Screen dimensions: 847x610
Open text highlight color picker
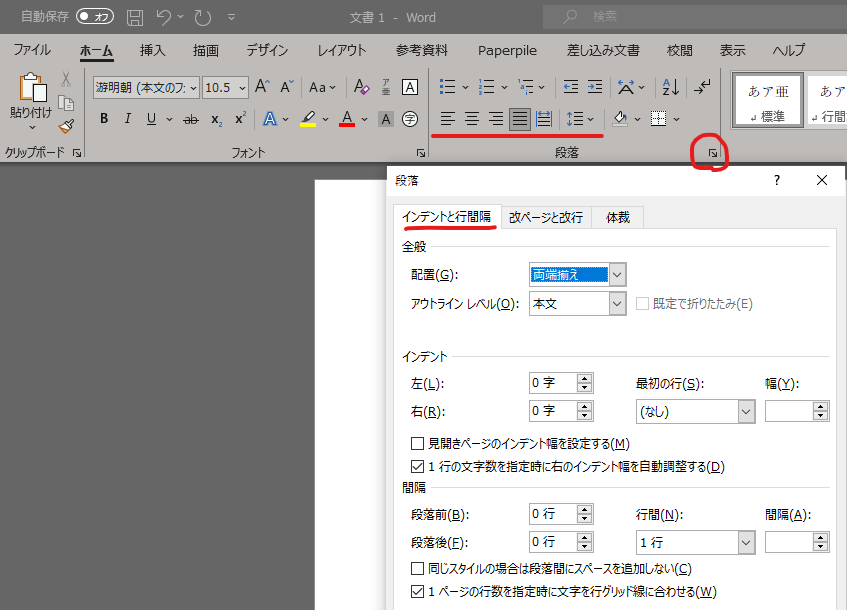(326, 119)
